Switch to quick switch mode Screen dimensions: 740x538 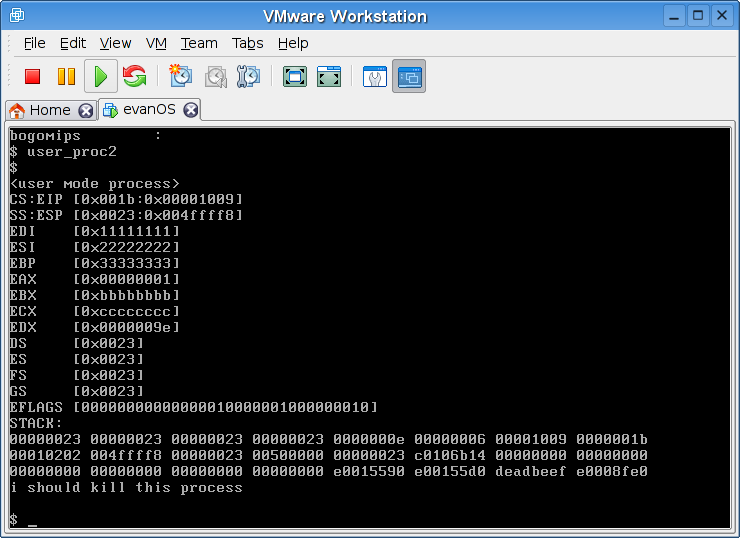pyautogui.click(x=328, y=76)
